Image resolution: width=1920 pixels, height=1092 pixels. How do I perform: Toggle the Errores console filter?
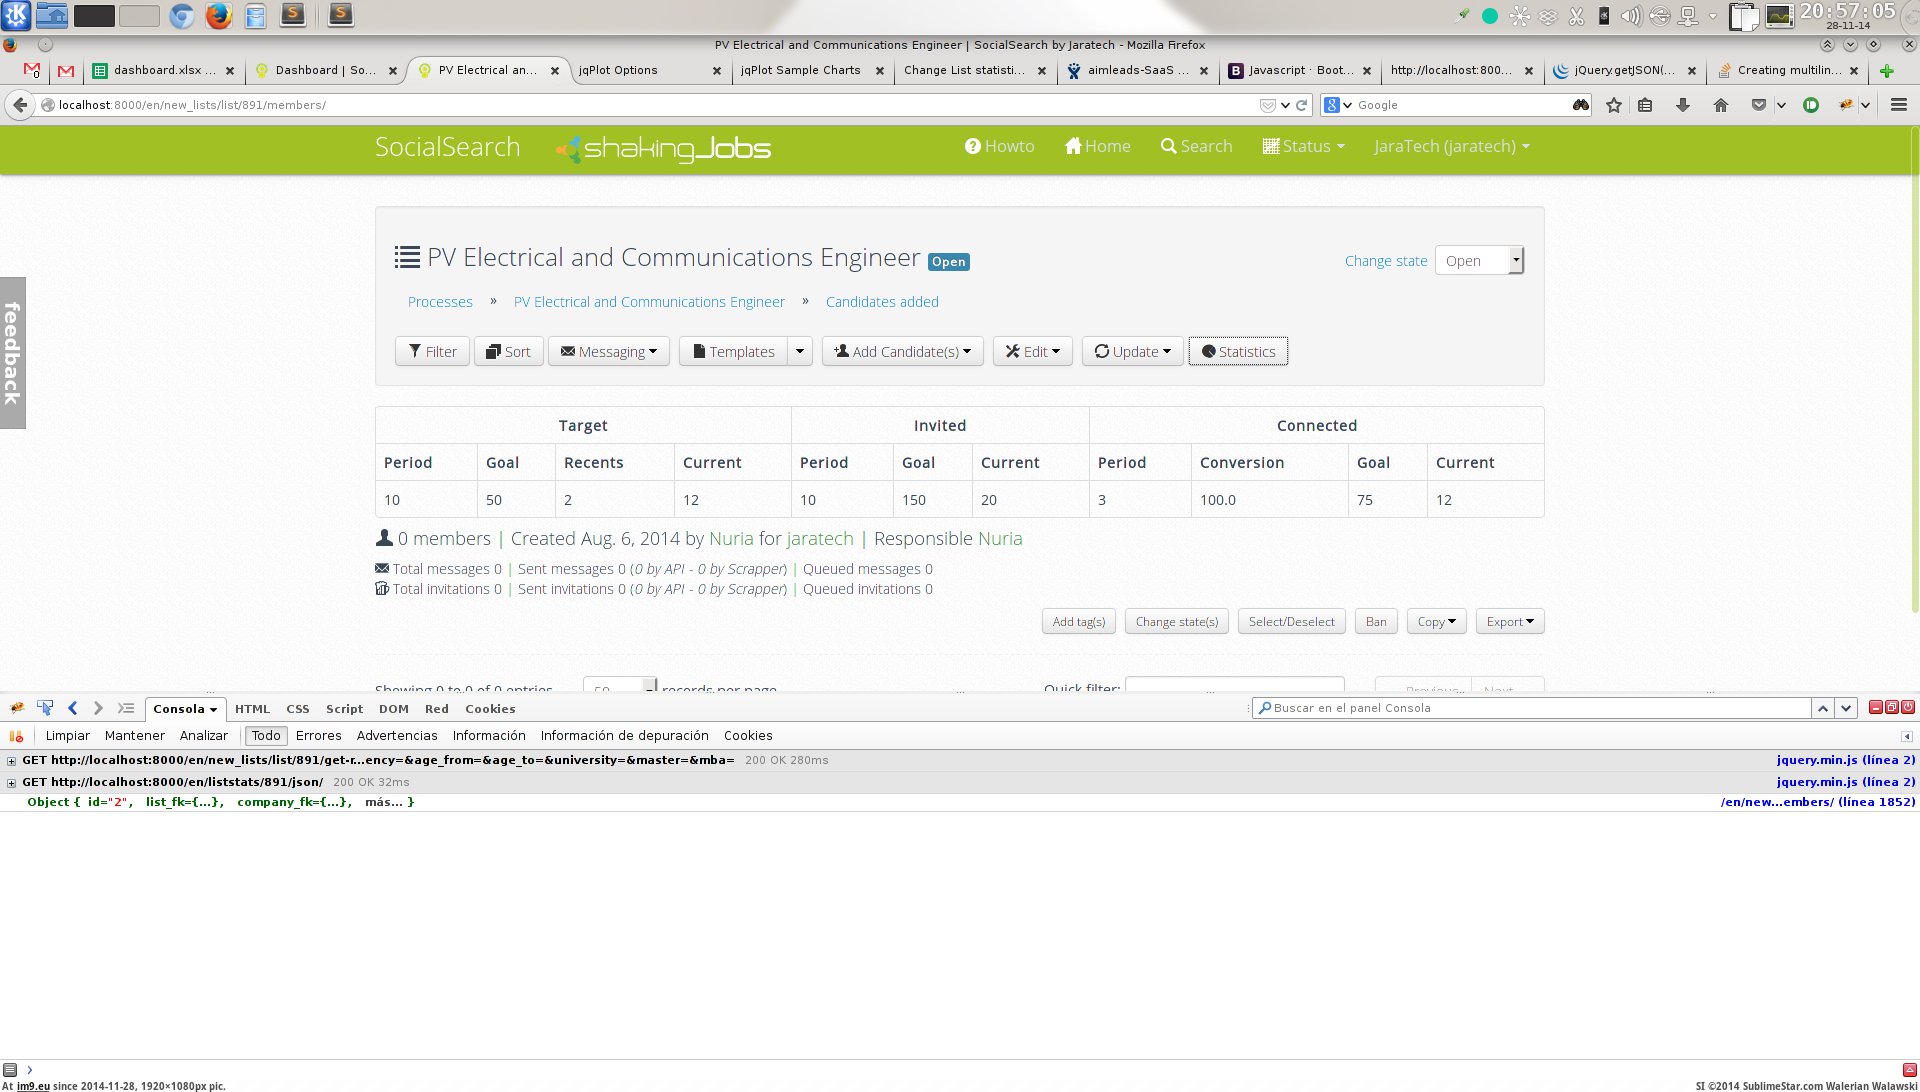click(318, 736)
